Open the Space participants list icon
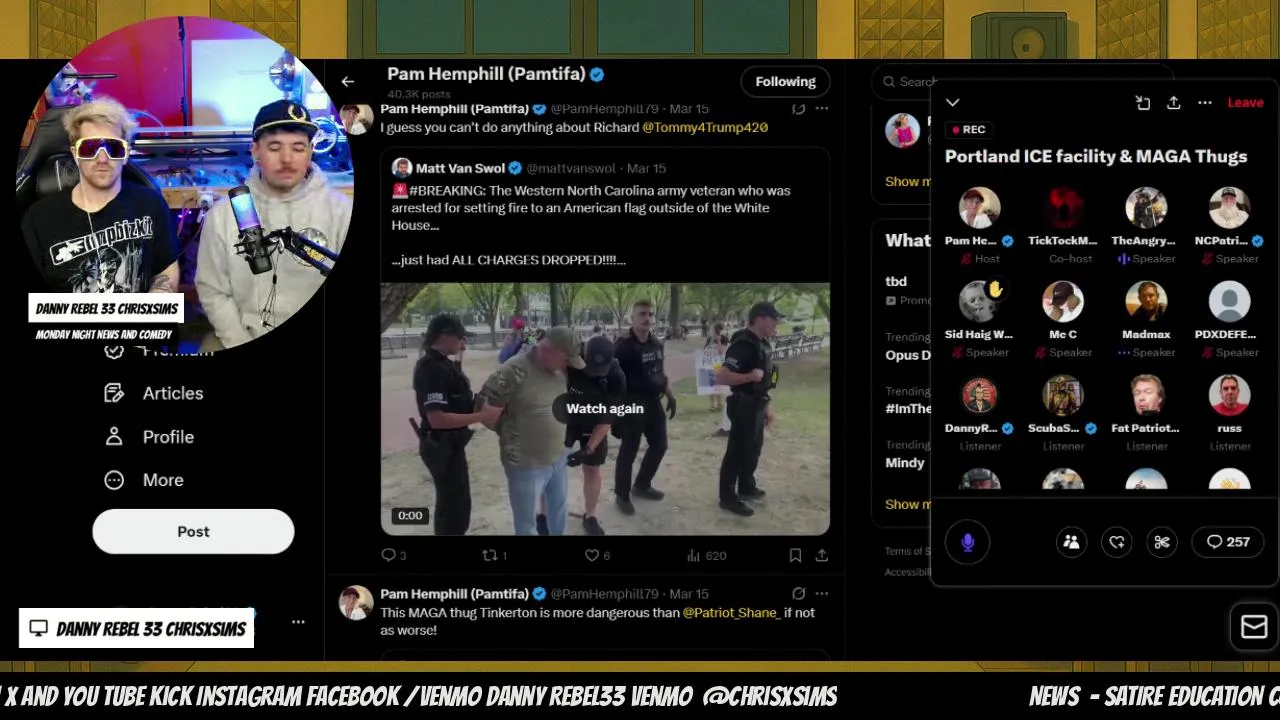The width and height of the screenshot is (1280, 720). pyautogui.click(x=1071, y=542)
